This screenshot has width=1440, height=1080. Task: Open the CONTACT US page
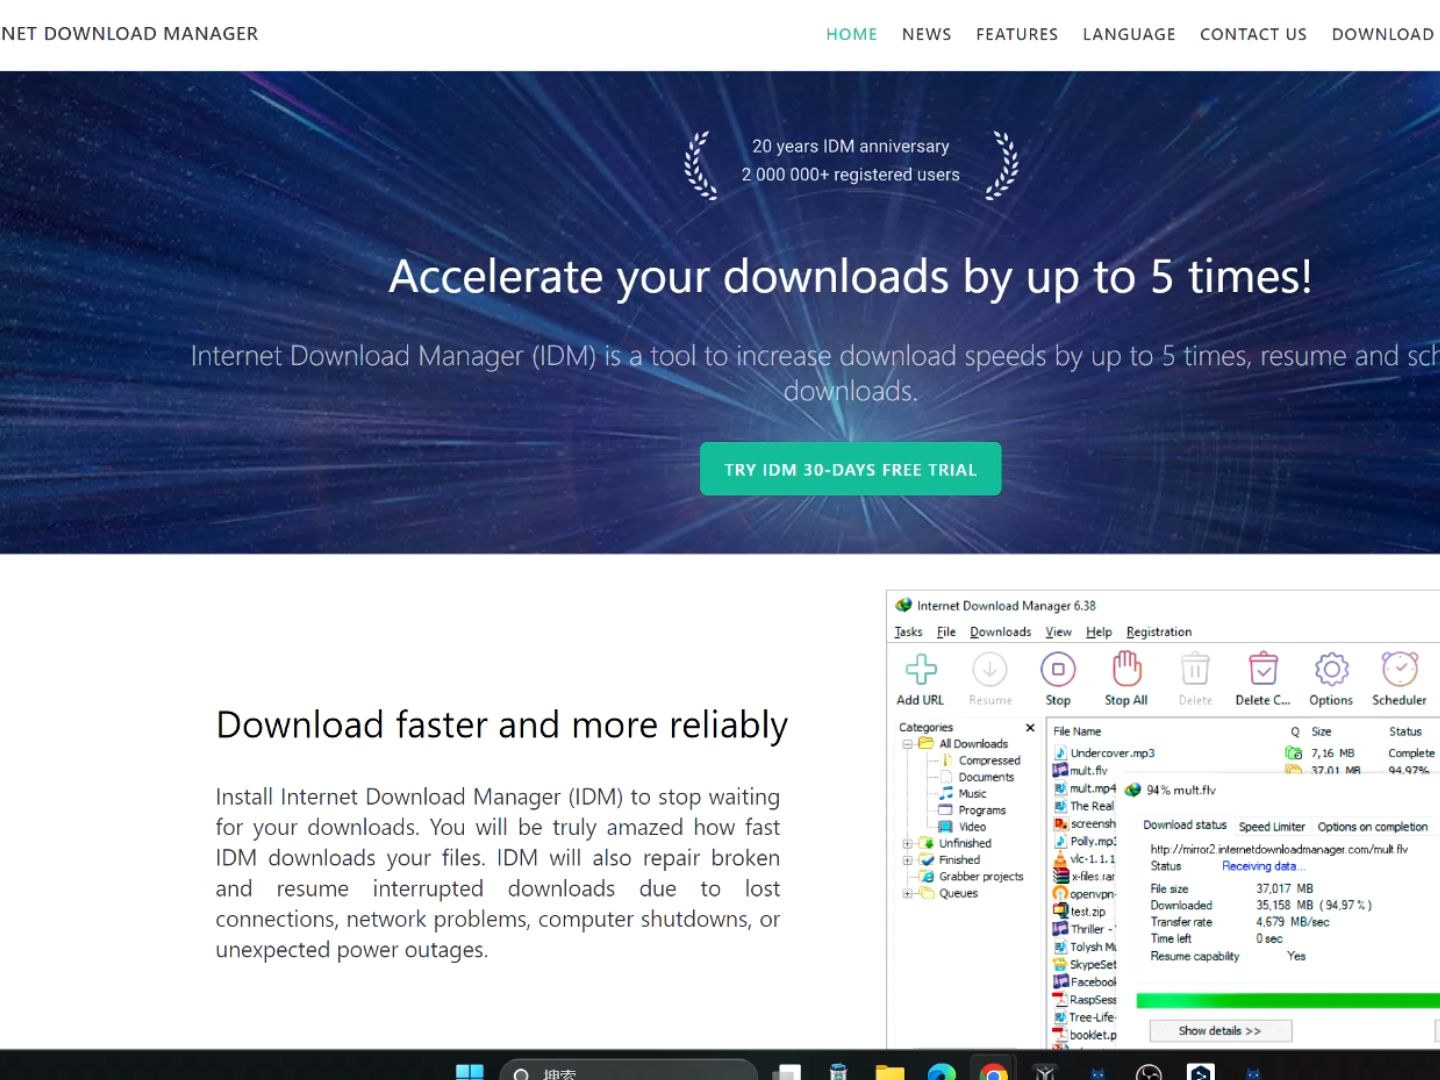1253,34
